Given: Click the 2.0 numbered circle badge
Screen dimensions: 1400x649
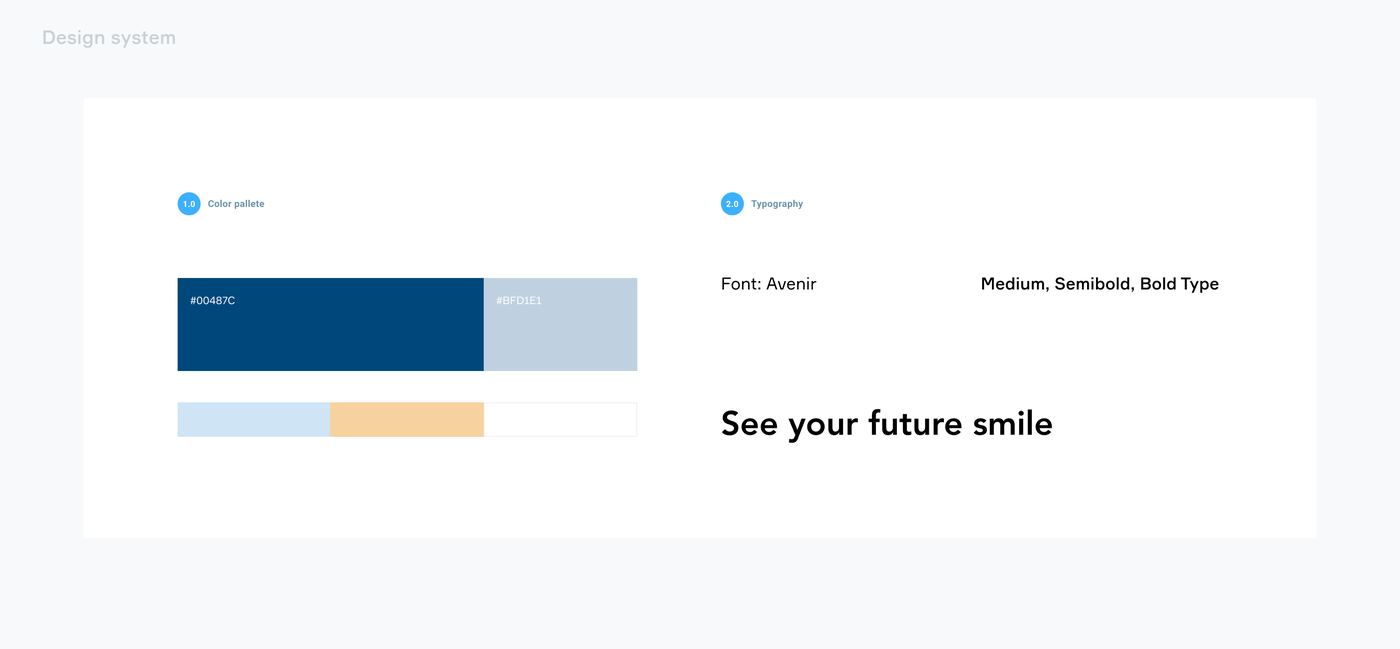Looking at the screenshot, I should (x=732, y=204).
